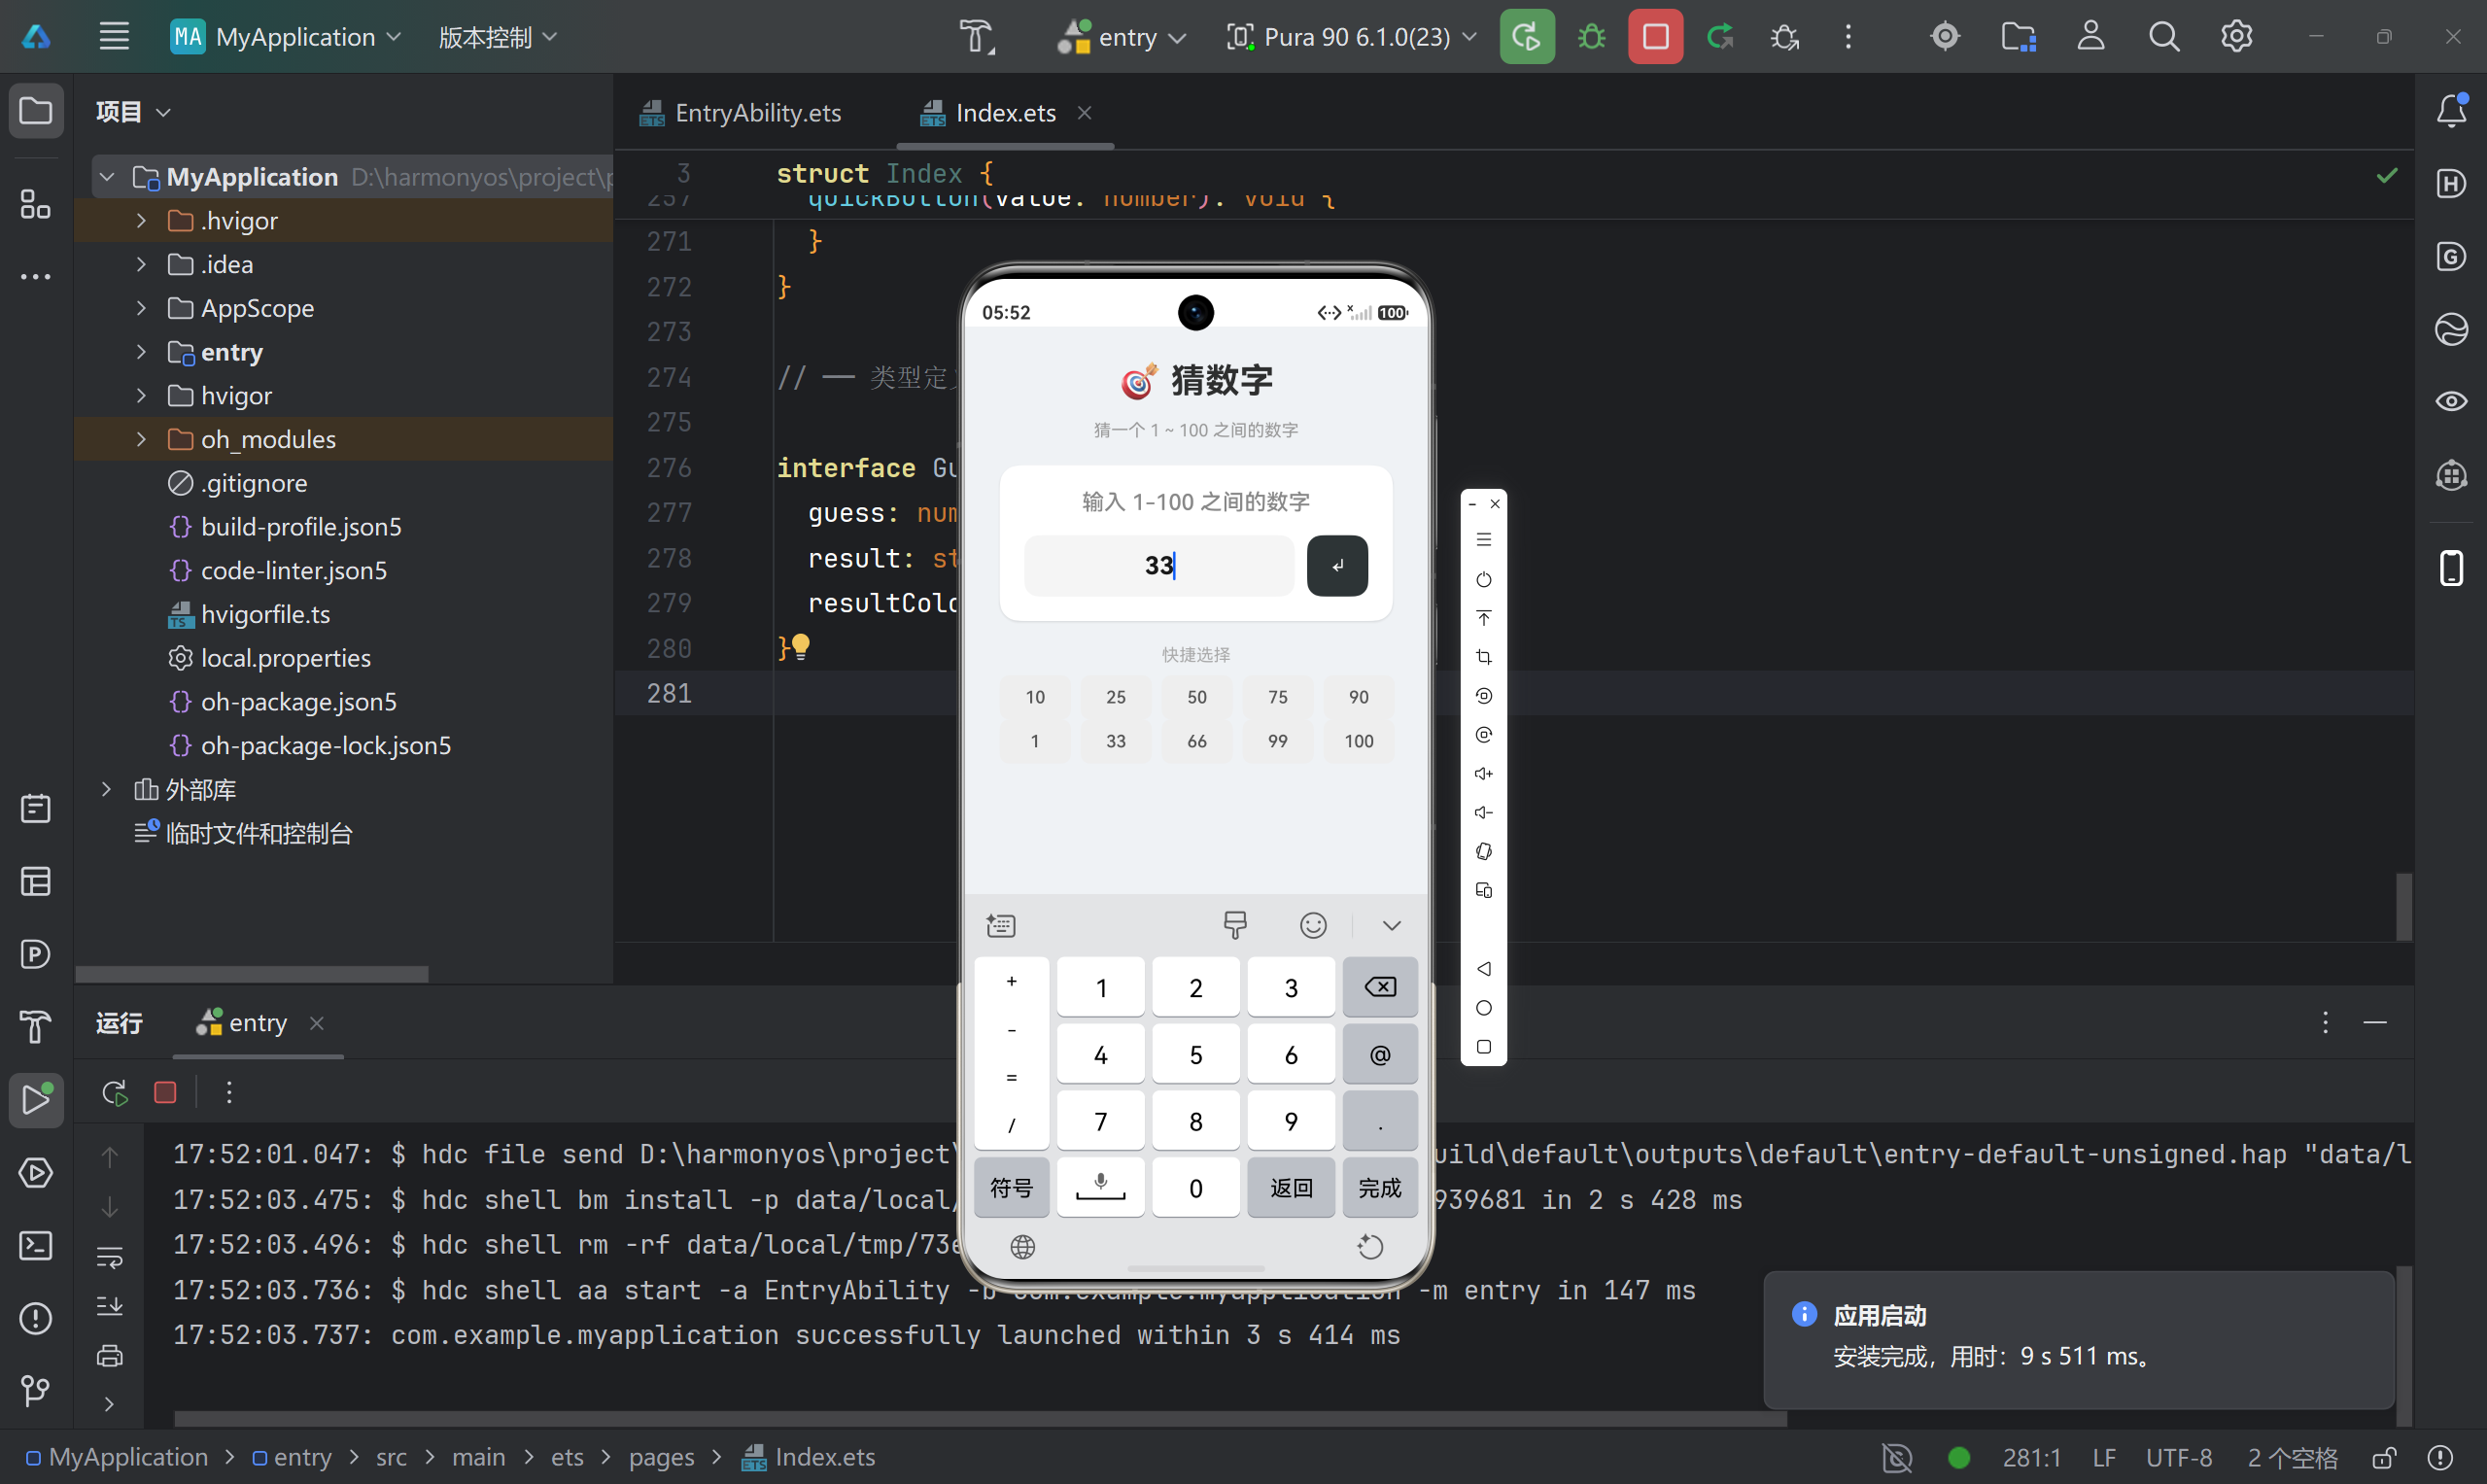Viewport: 2487px width, 1484px height.
Task: Tap the keyboard backspace key
Action: (x=1379, y=988)
